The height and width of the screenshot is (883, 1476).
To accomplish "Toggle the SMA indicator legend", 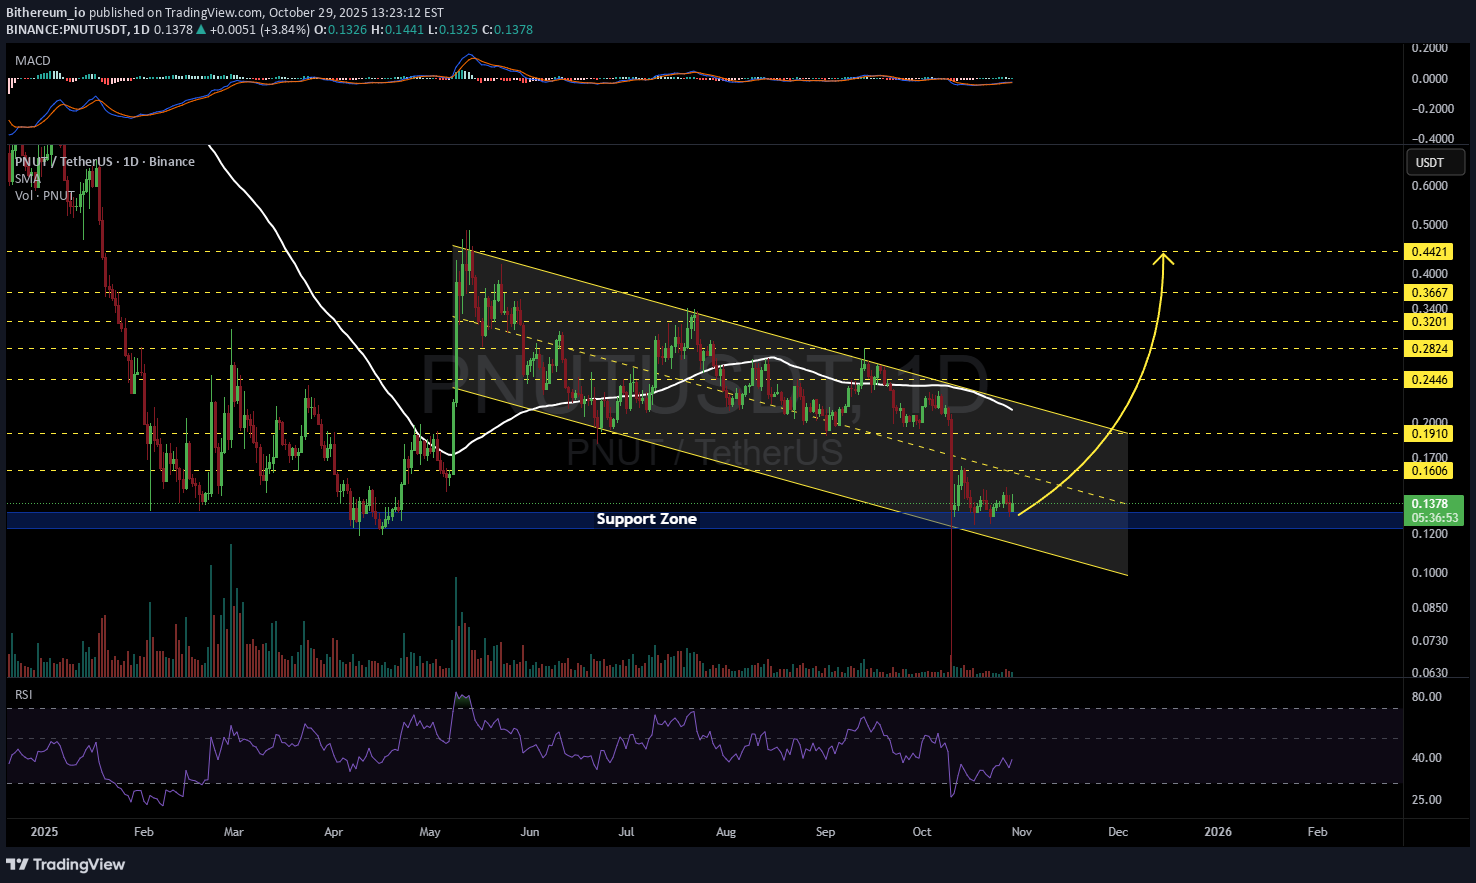I will 27,178.
